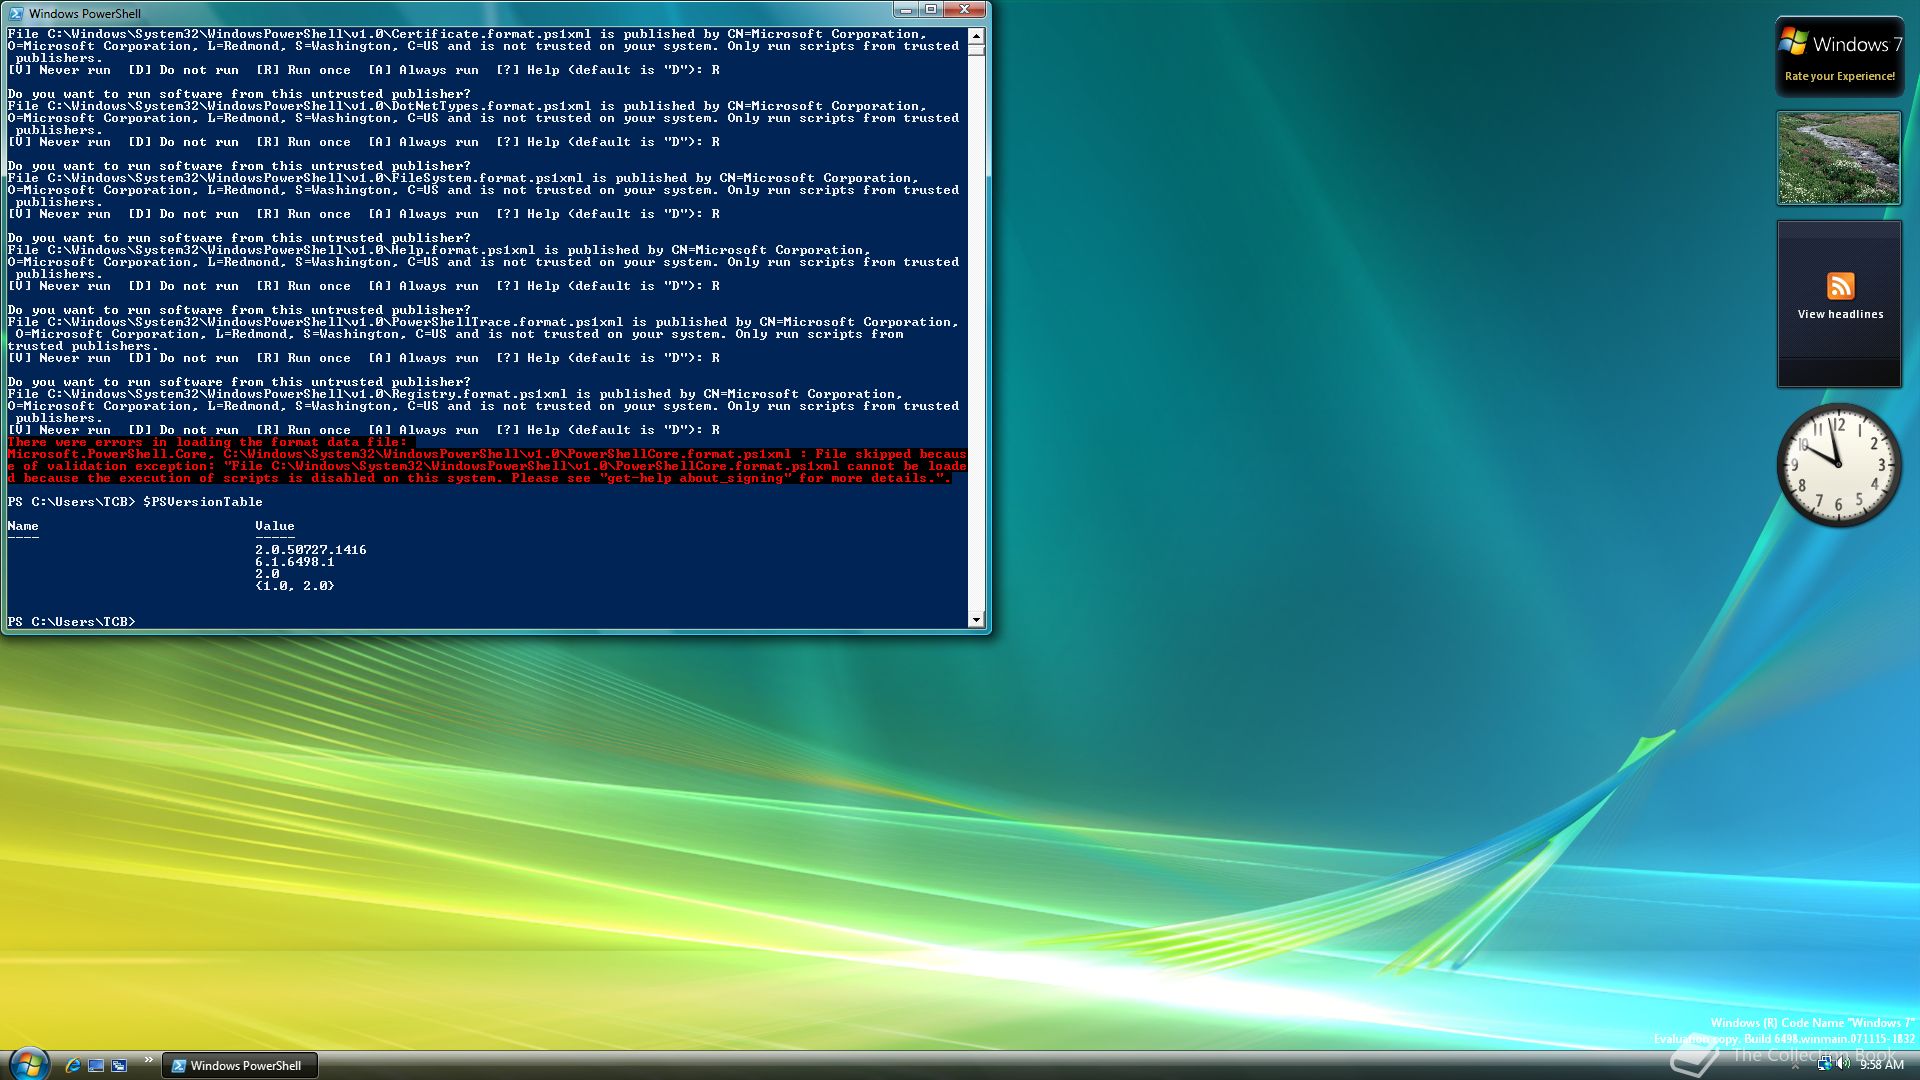Viewport: 1920px width, 1080px height.
Task: Click the Show Desktop quick launch icon
Action: pyautogui.click(x=96, y=1065)
